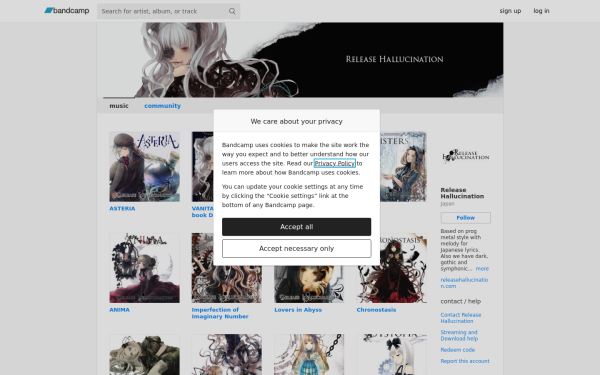Click the Release Hallucination artist name text
Screen dimensions: 600x375
pyautogui.click(x=462, y=193)
